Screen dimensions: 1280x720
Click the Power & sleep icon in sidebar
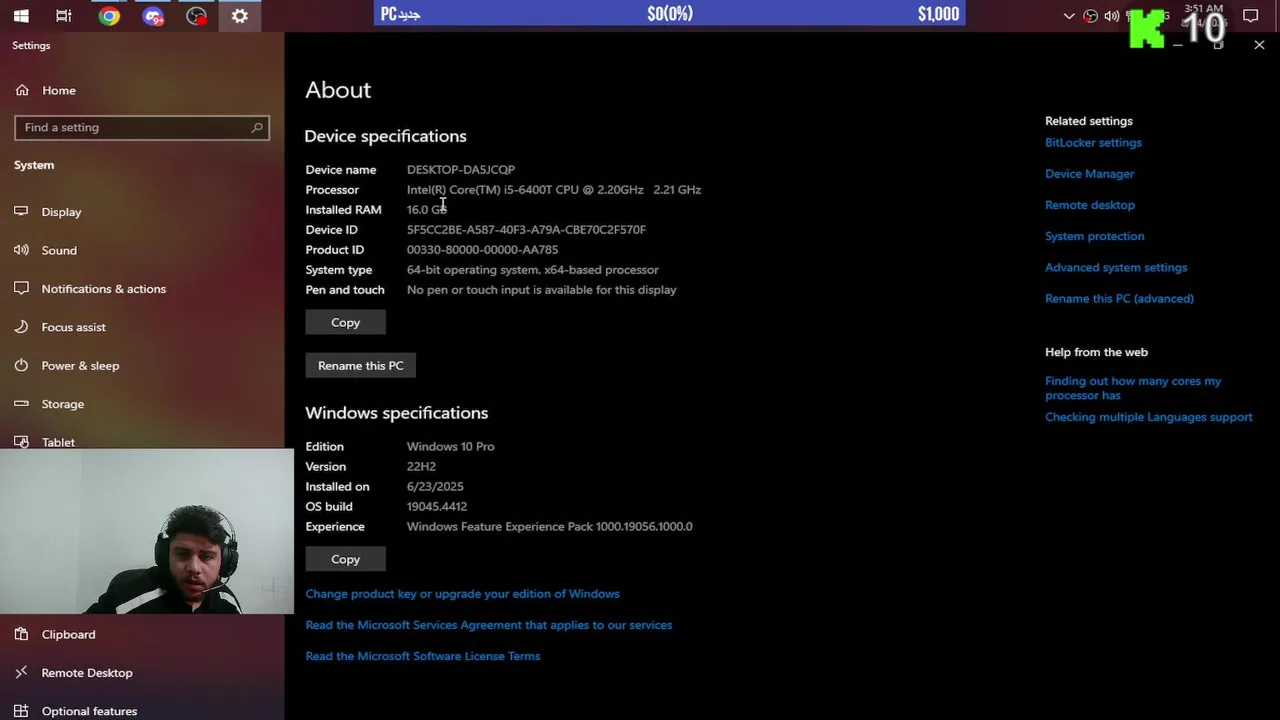(x=21, y=366)
